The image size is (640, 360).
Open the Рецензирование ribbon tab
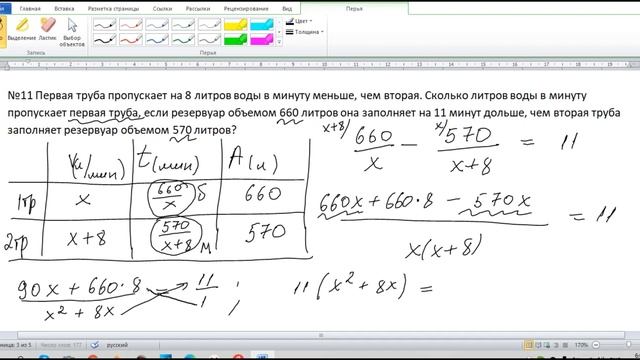246,9
